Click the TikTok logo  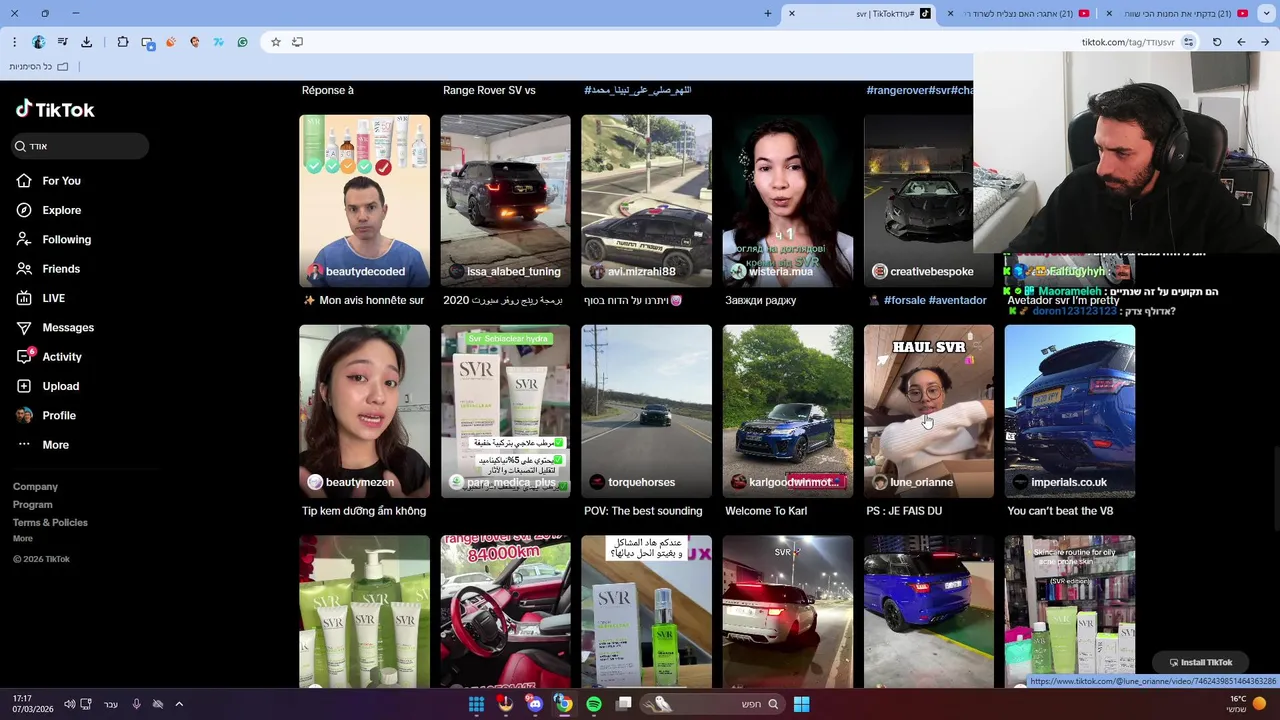(55, 109)
